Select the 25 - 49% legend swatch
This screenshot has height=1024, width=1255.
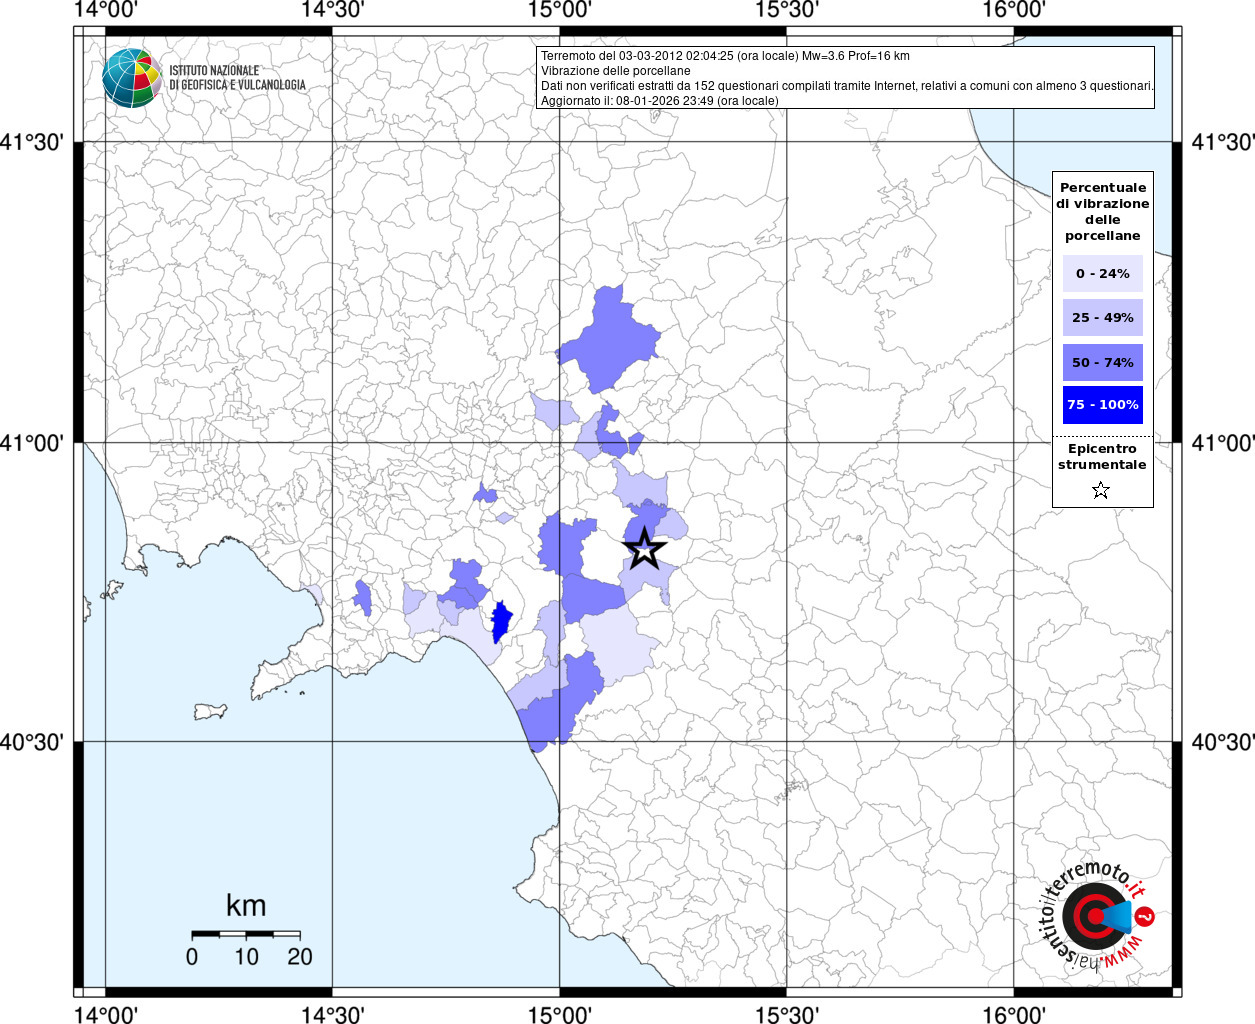(1102, 318)
